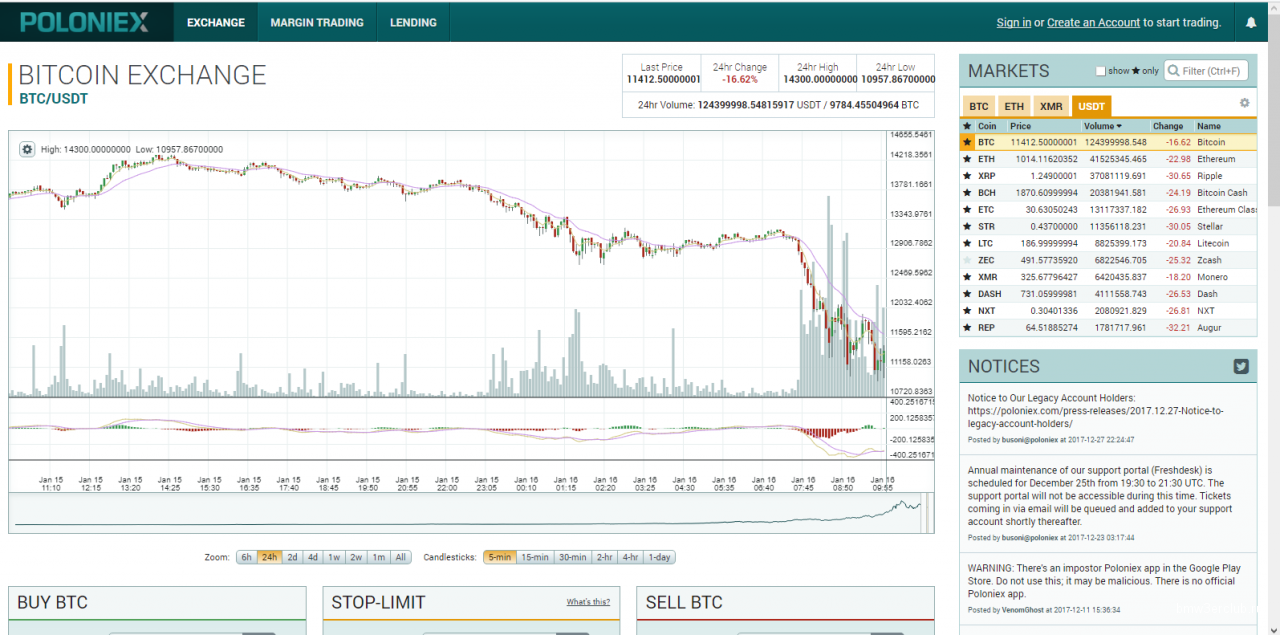1280x635 pixels.
Task: Toggle favorite star for BCH row
Action: 966,193
